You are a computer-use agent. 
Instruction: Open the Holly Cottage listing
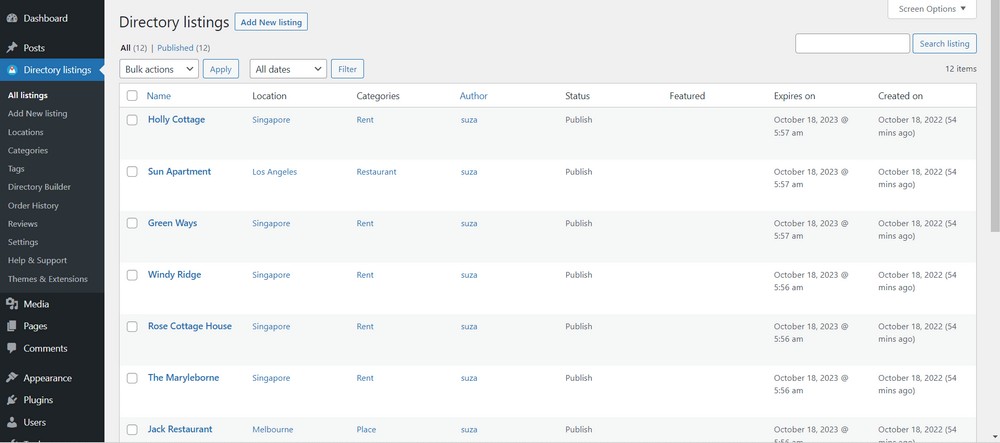coord(176,119)
